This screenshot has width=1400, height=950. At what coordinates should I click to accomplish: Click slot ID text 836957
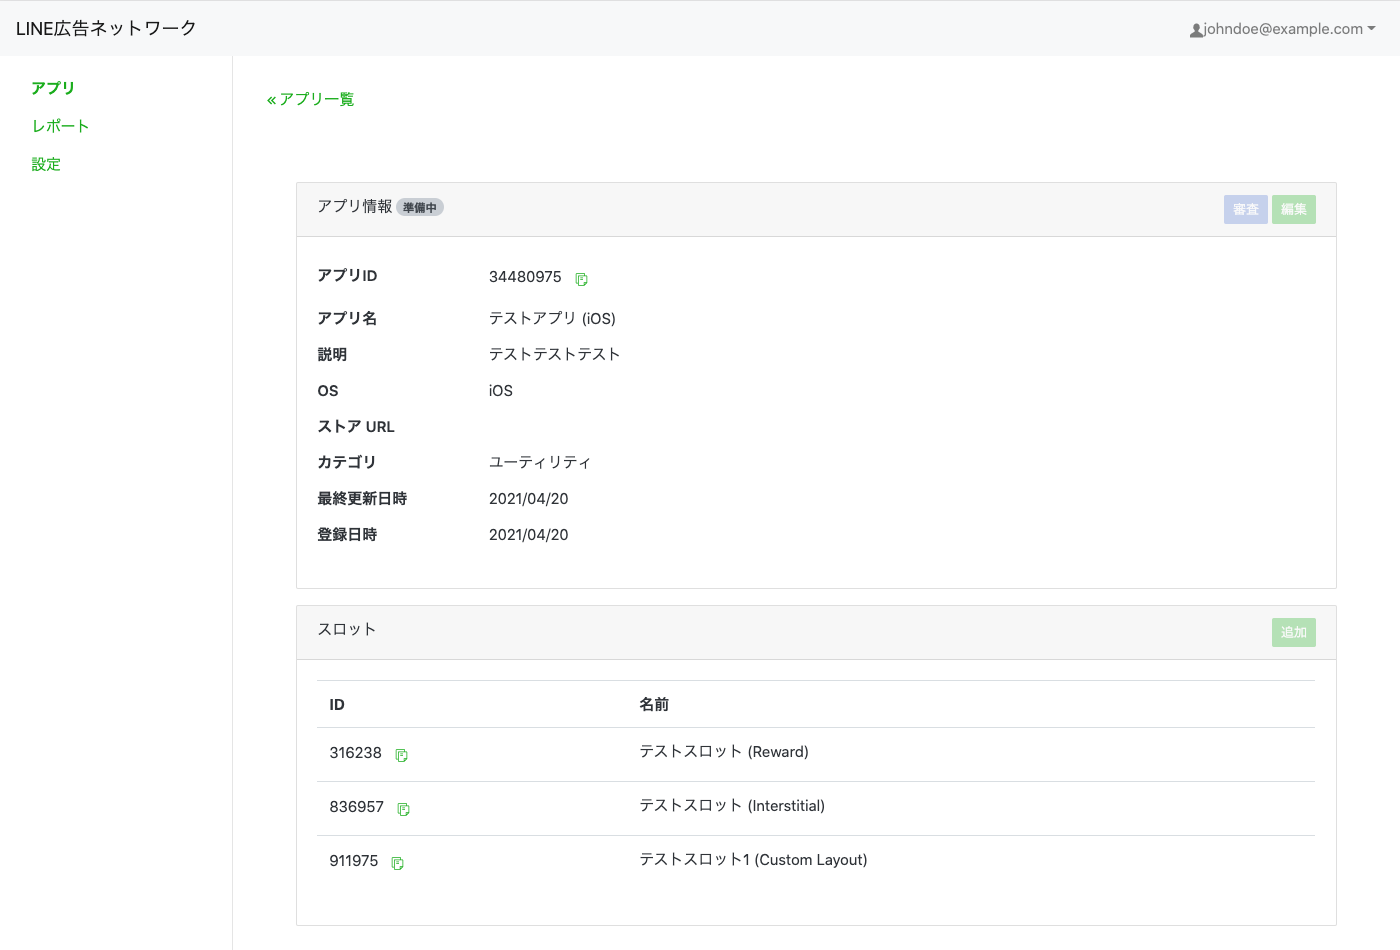pos(357,807)
